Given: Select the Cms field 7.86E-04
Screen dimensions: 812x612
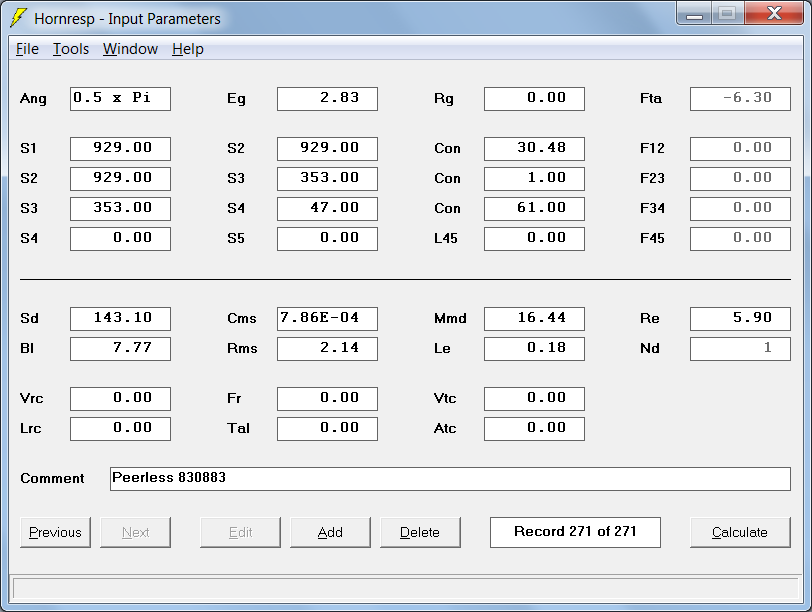Looking at the screenshot, I should pyautogui.click(x=327, y=319).
